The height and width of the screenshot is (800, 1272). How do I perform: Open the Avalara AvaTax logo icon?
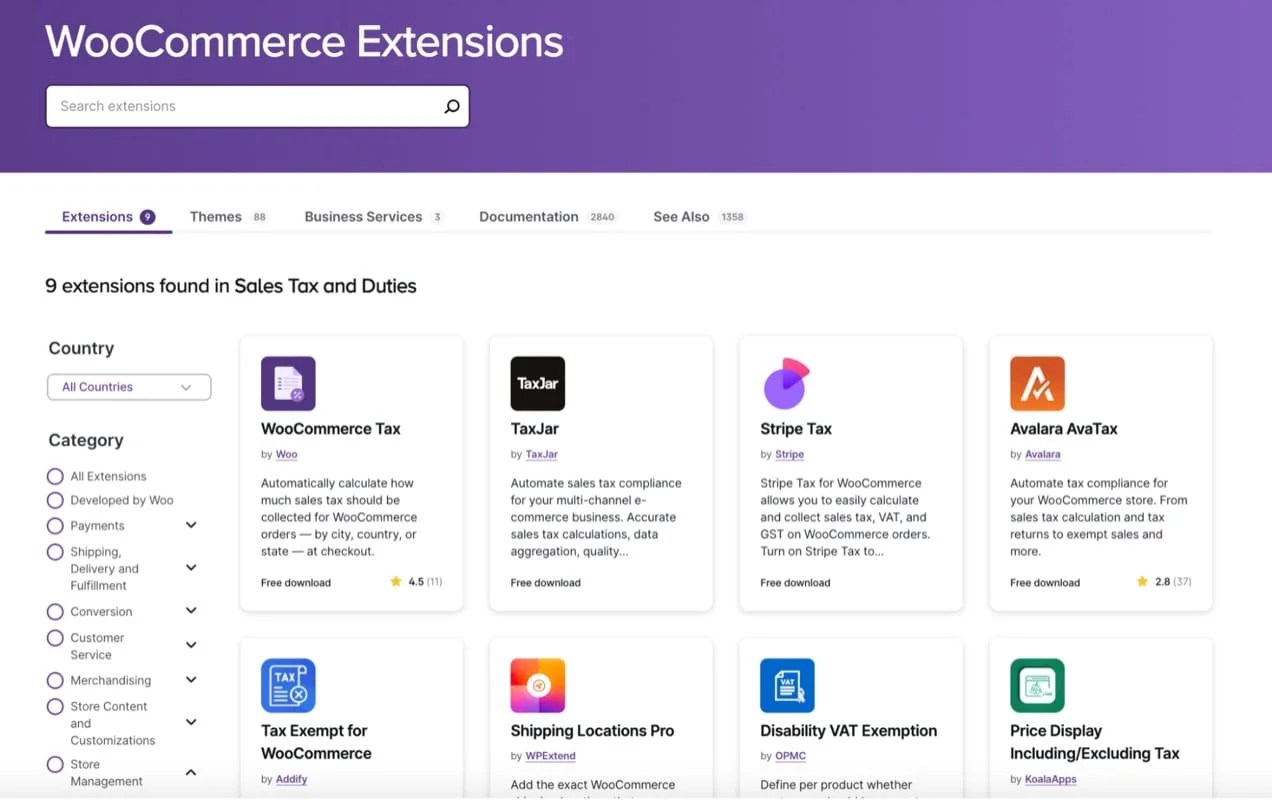click(1037, 383)
